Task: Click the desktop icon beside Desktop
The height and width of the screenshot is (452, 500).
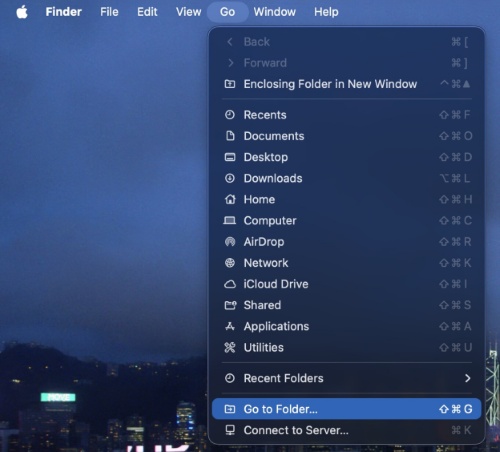Action: [230, 157]
